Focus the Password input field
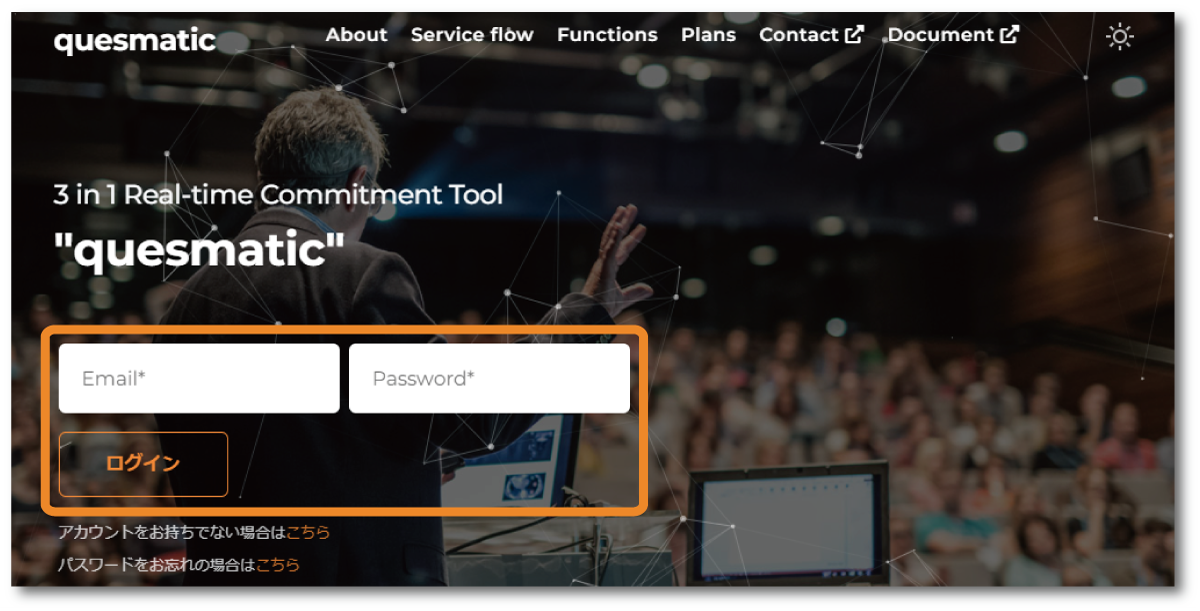 [489, 378]
